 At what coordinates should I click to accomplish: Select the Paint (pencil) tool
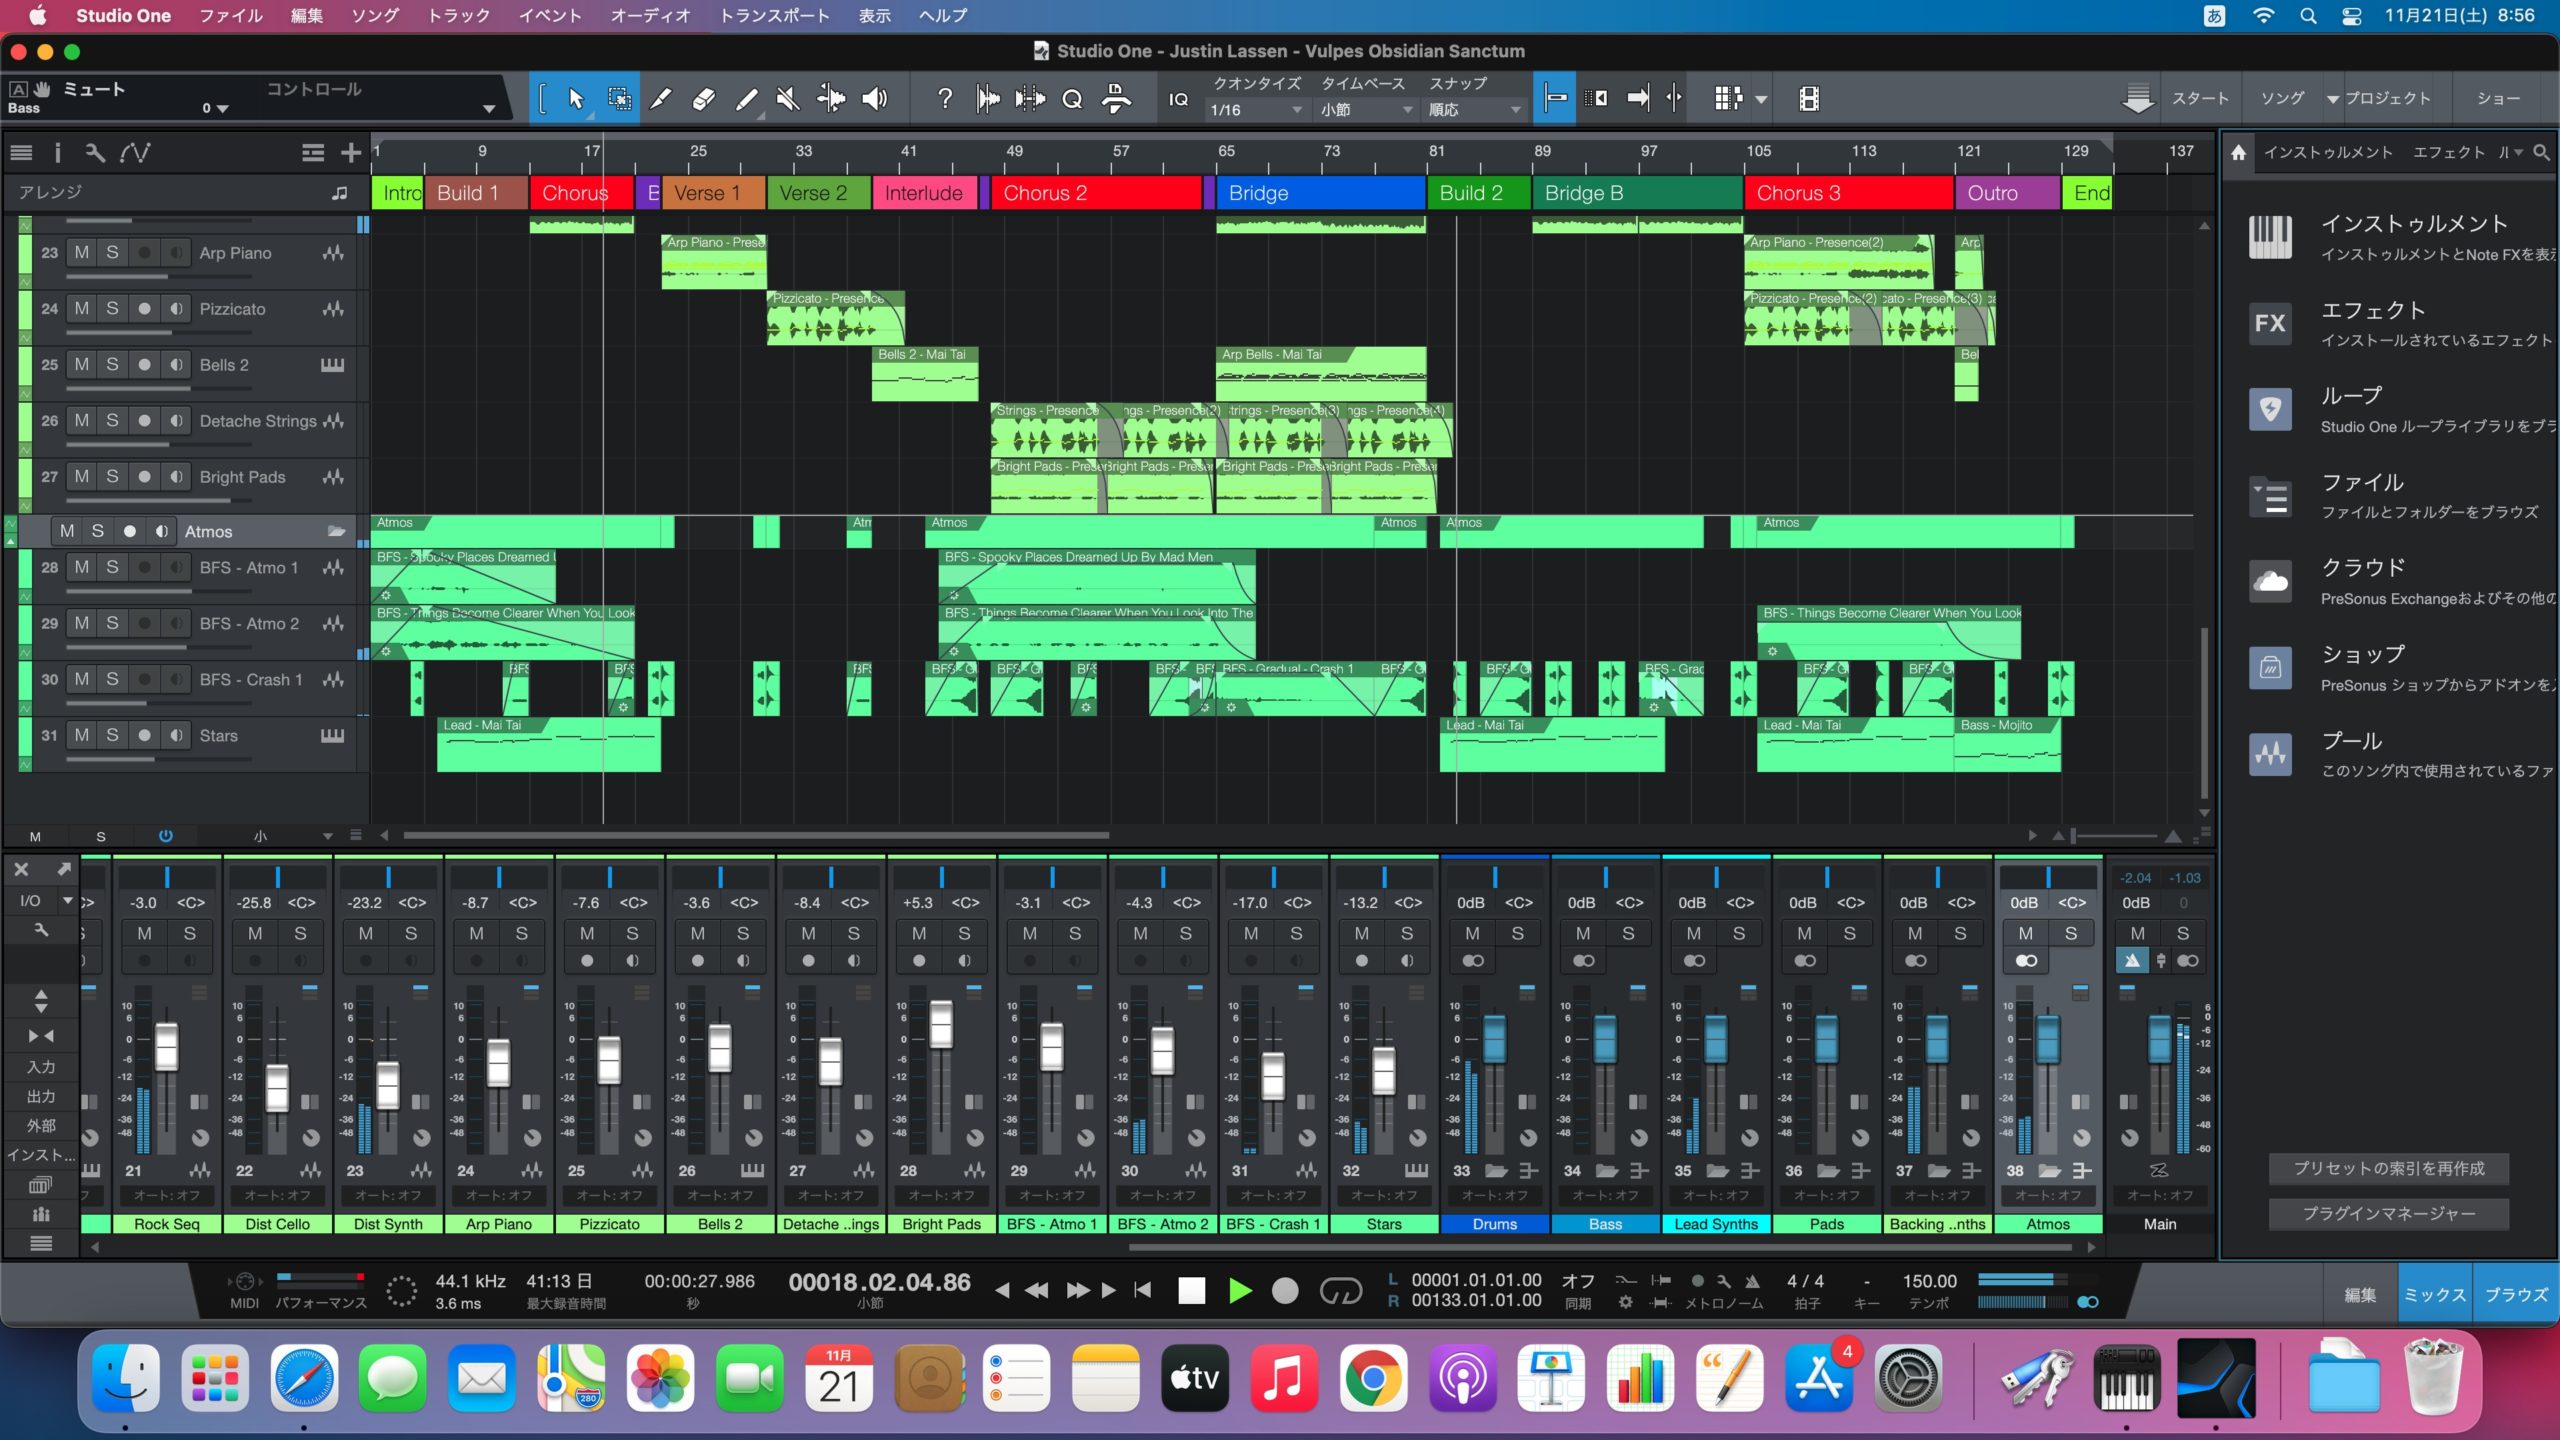pyautogui.click(x=747, y=98)
